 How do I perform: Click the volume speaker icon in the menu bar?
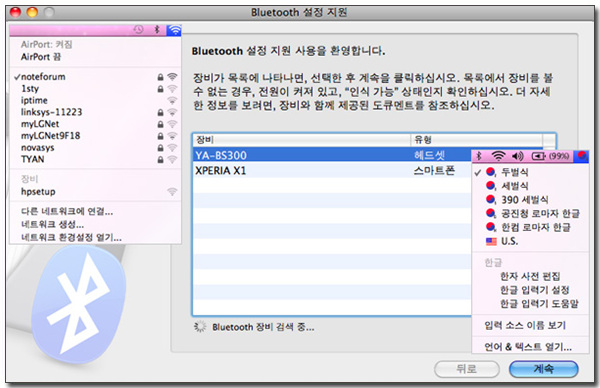518,156
